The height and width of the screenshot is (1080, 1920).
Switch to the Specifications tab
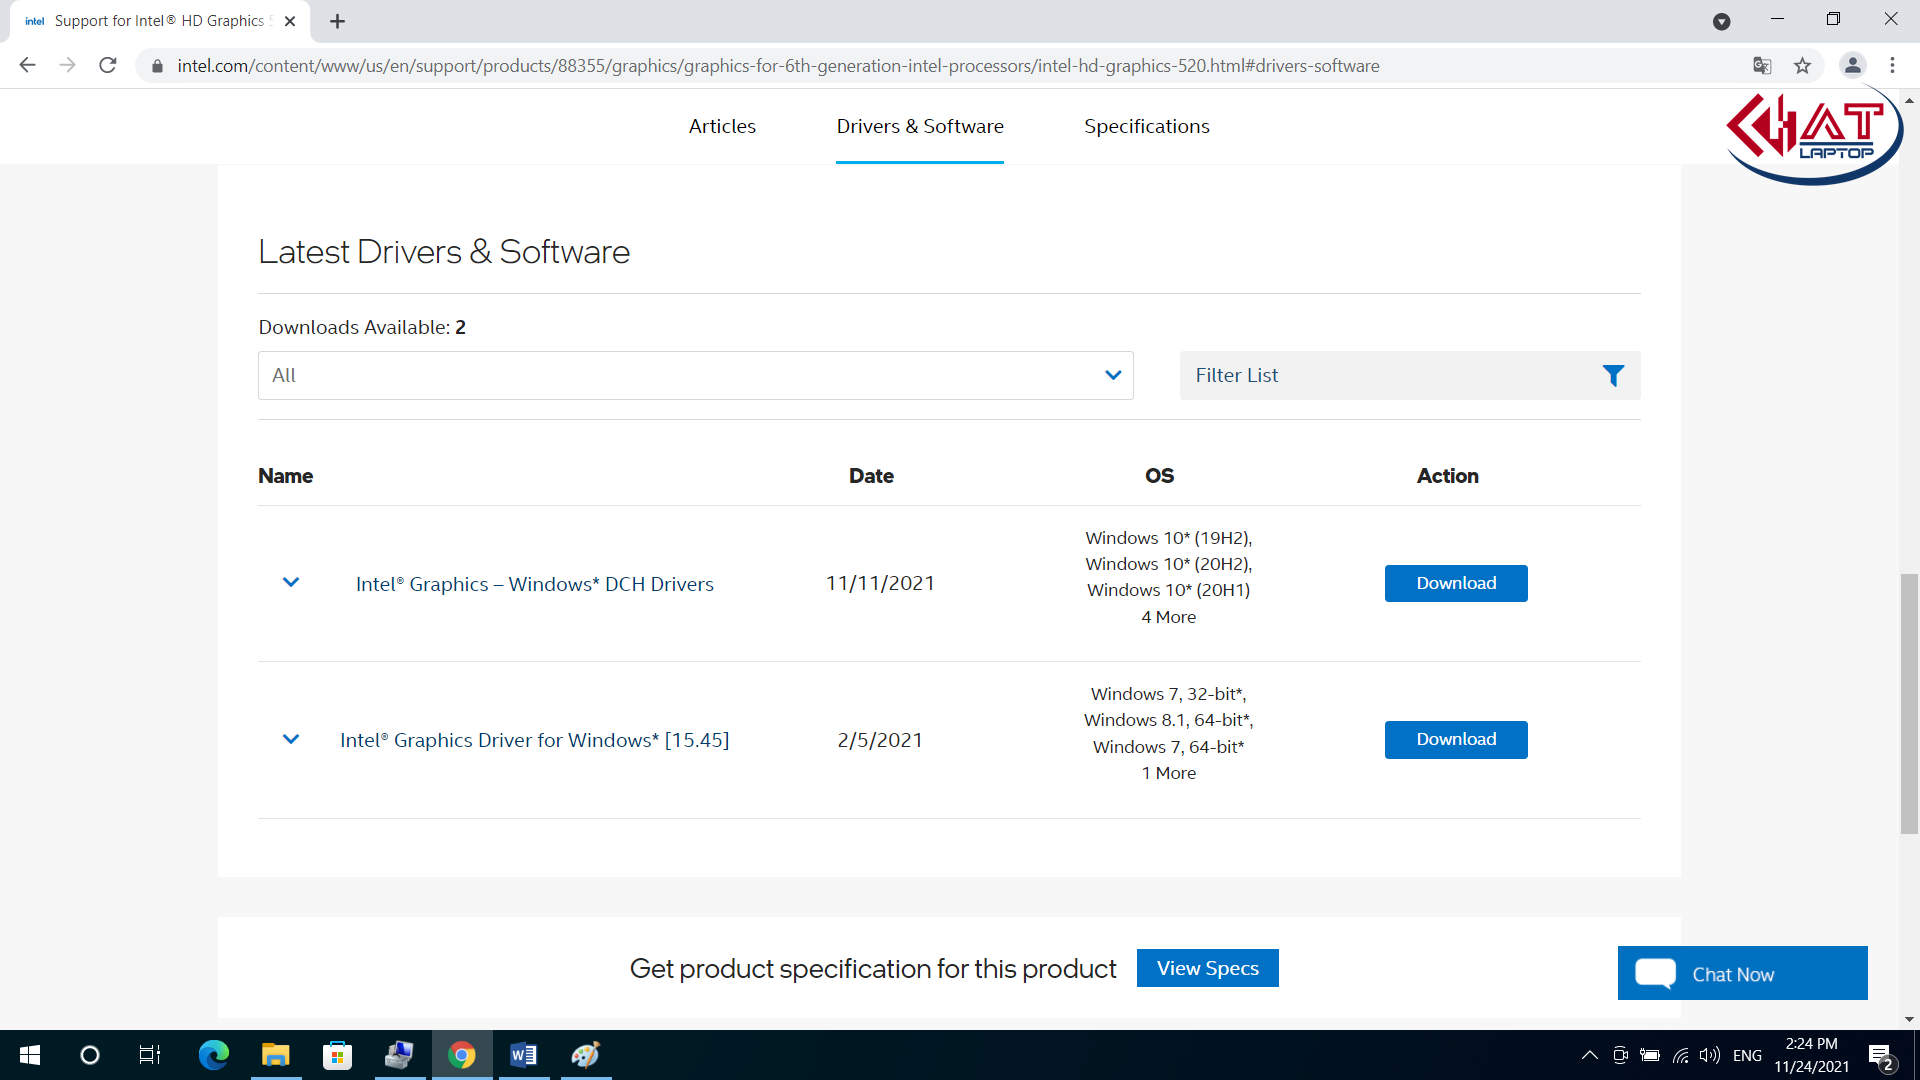pos(1146,125)
